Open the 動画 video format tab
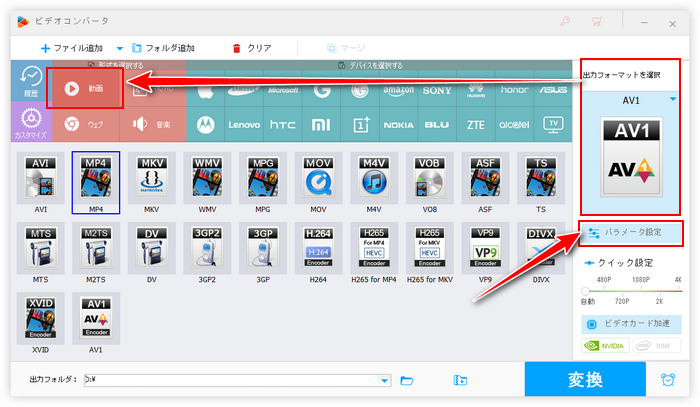 (x=85, y=88)
